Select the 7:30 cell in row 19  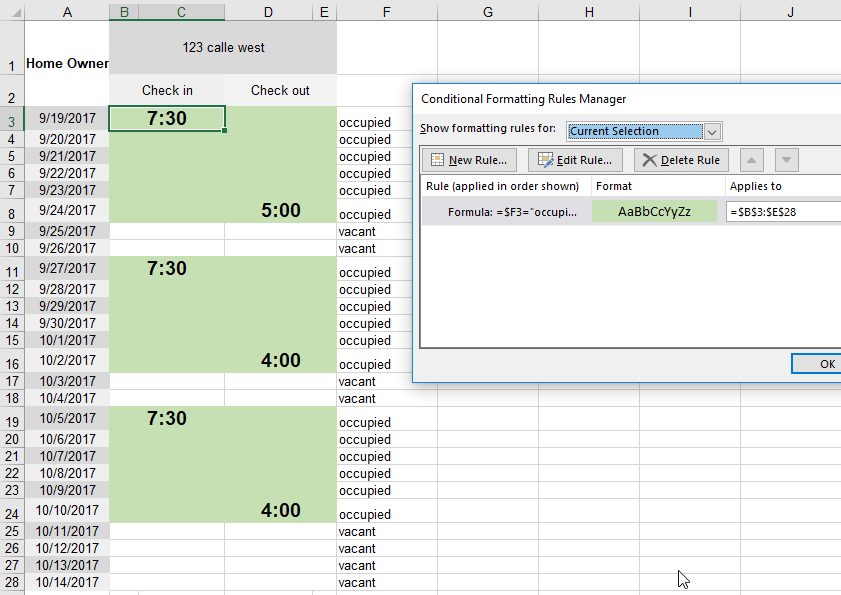[x=167, y=418]
